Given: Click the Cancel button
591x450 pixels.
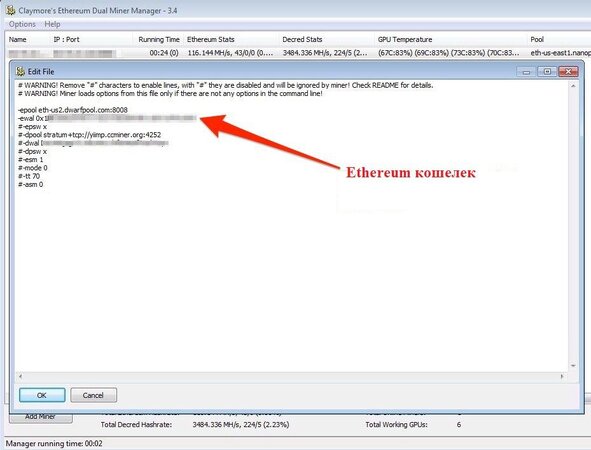Looking at the screenshot, I should pos(93,395).
